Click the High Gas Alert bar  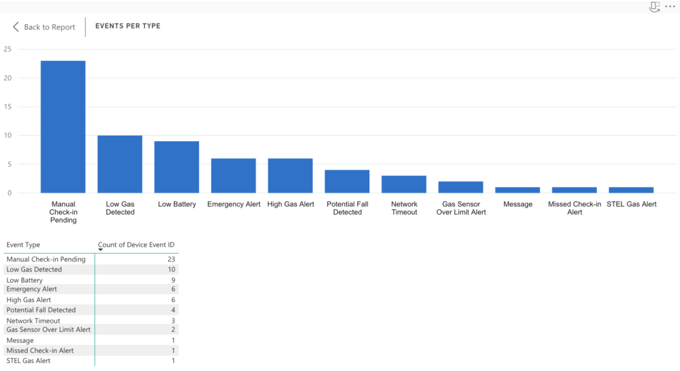coord(290,176)
